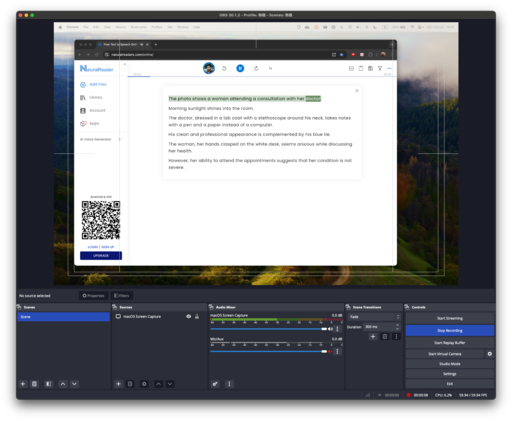Remove selected scene with the trash icon

click(x=34, y=384)
